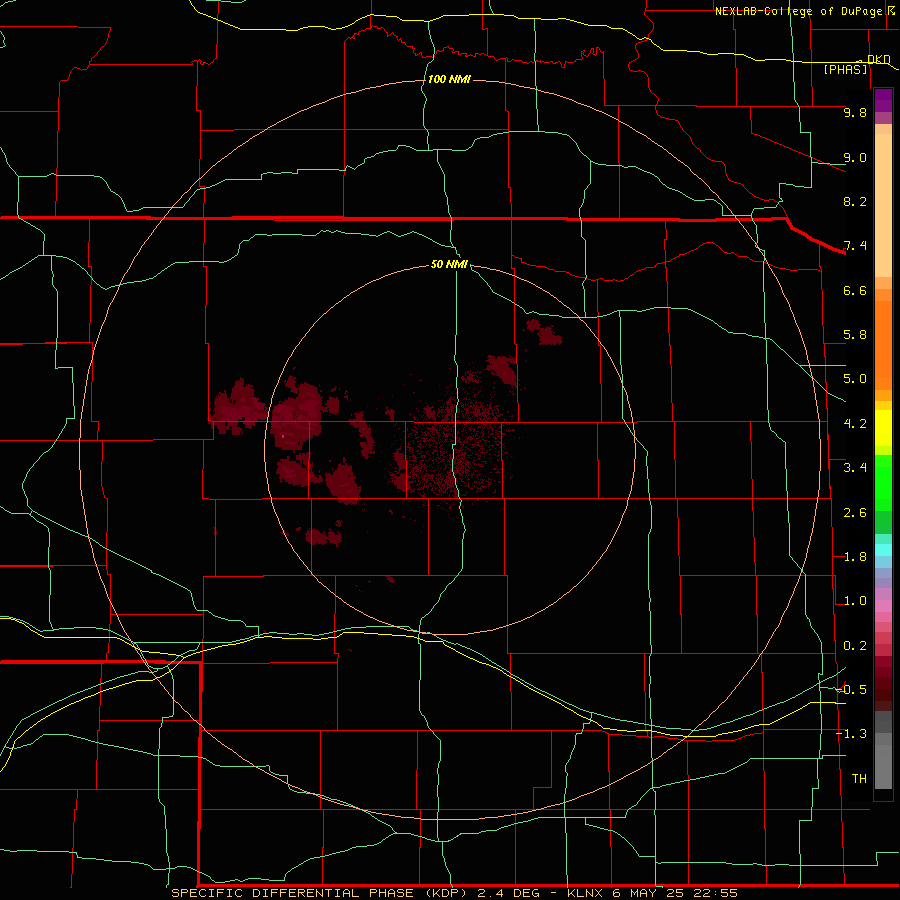900x900 pixels.
Task: Click the 9.0 scale value
Action: tap(855, 157)
